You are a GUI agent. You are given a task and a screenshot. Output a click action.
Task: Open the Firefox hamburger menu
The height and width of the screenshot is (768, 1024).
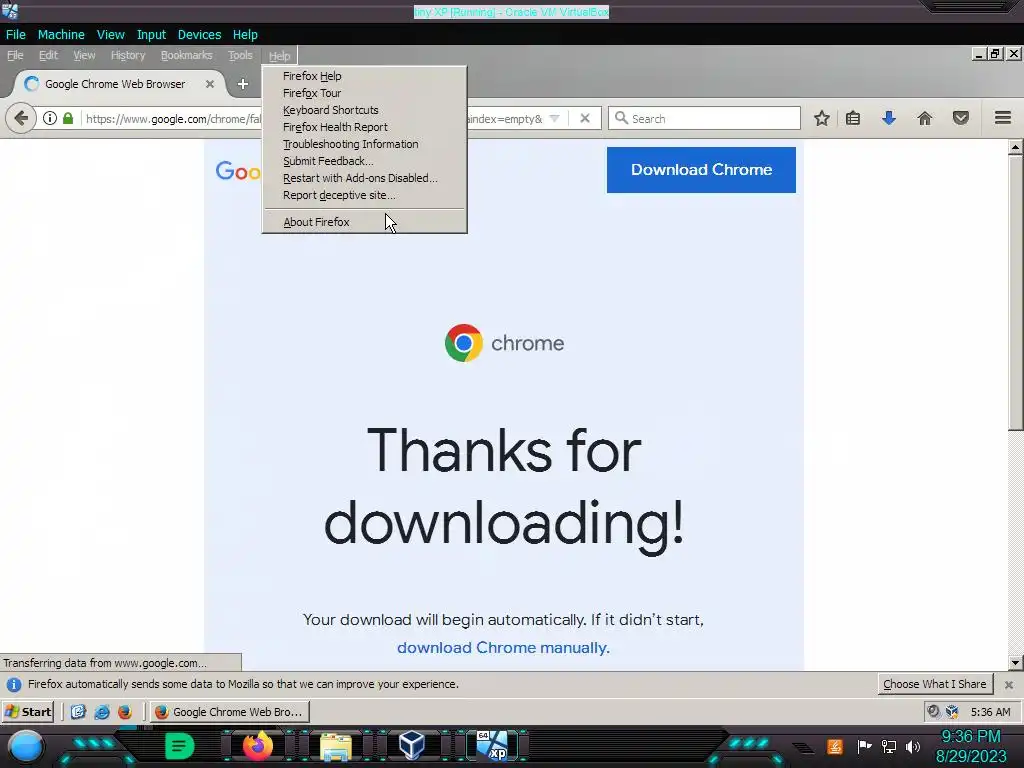coord(1003,118)
